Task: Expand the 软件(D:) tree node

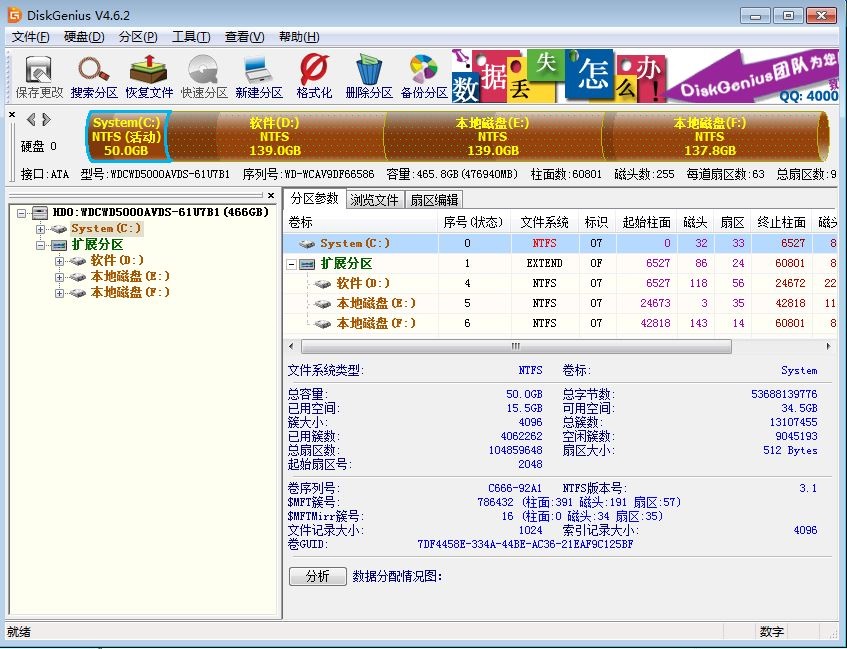Action: [60, 261]
